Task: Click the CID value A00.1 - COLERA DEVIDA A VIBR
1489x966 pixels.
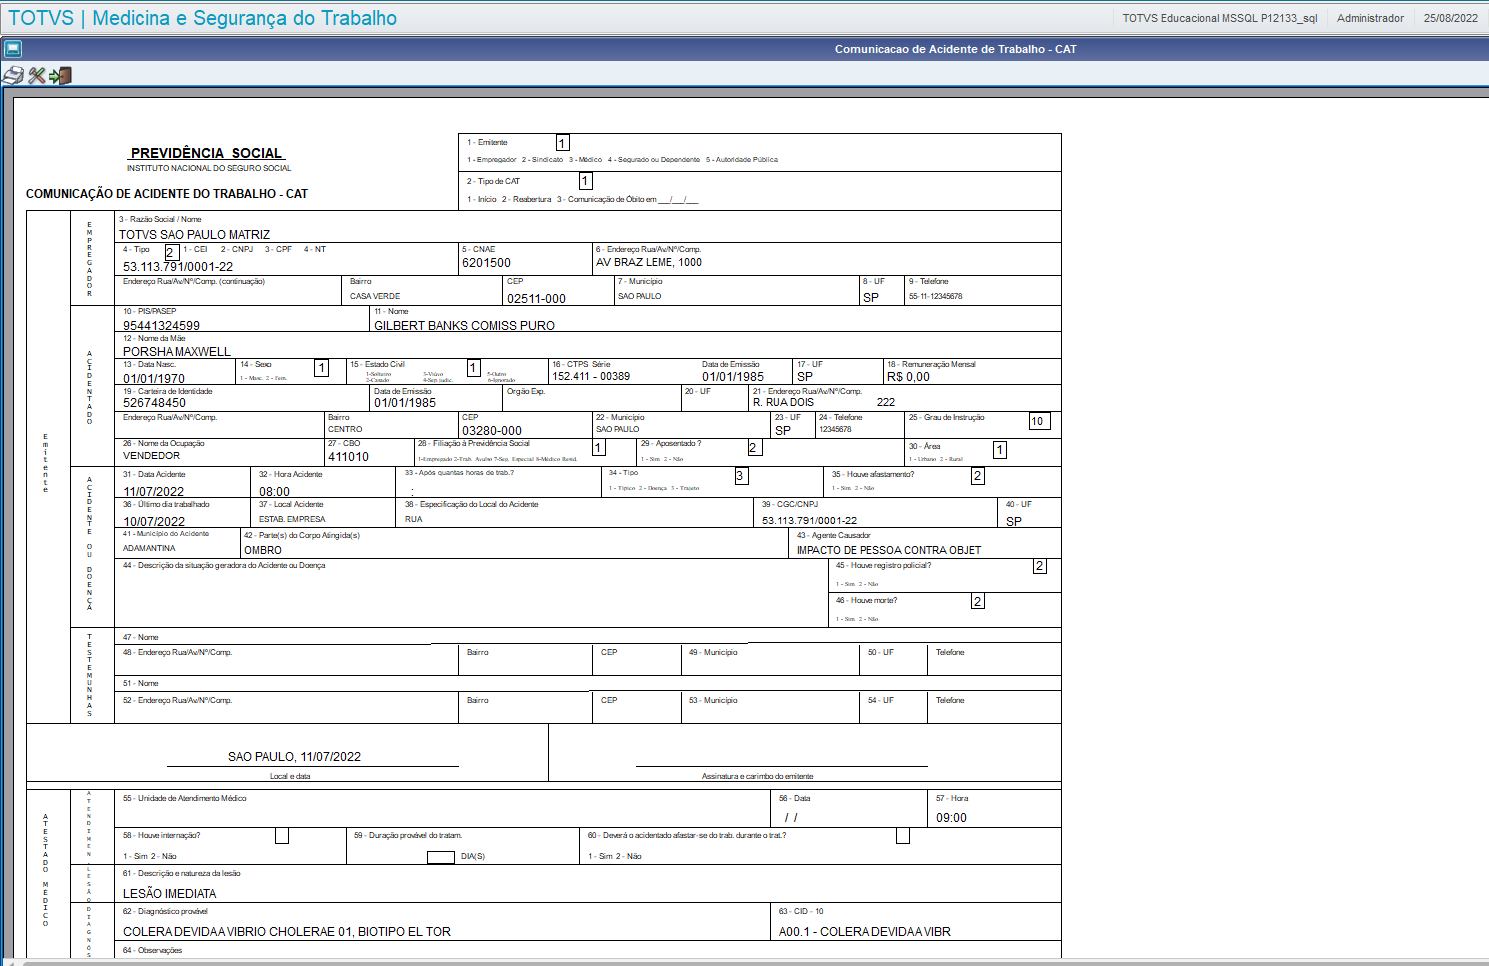Action: 865,932
